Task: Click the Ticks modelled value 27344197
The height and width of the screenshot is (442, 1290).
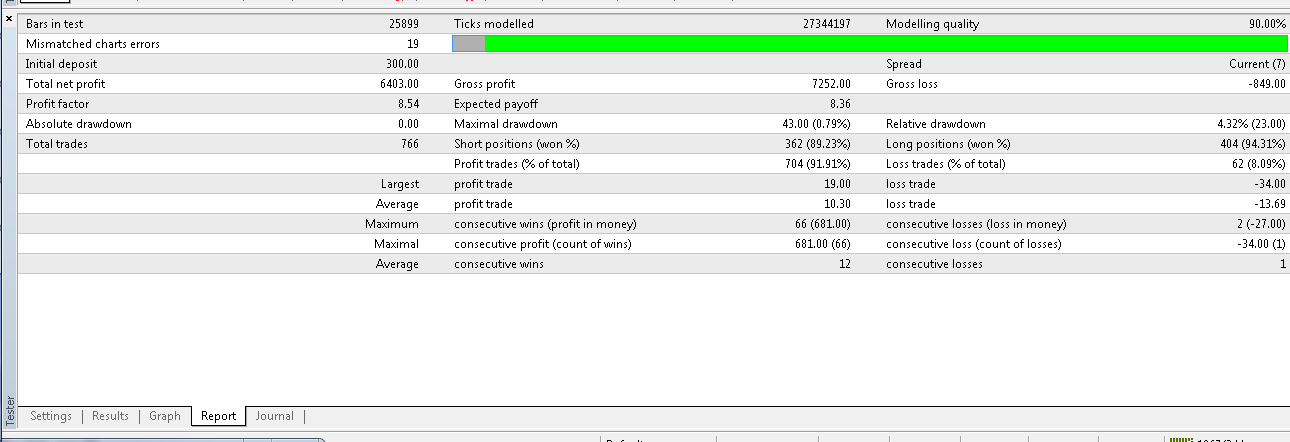Action: pos(826,24)
